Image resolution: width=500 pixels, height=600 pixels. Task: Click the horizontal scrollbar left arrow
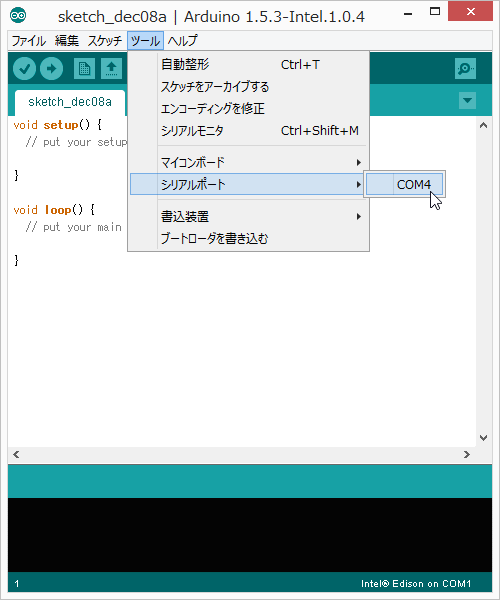16,455
